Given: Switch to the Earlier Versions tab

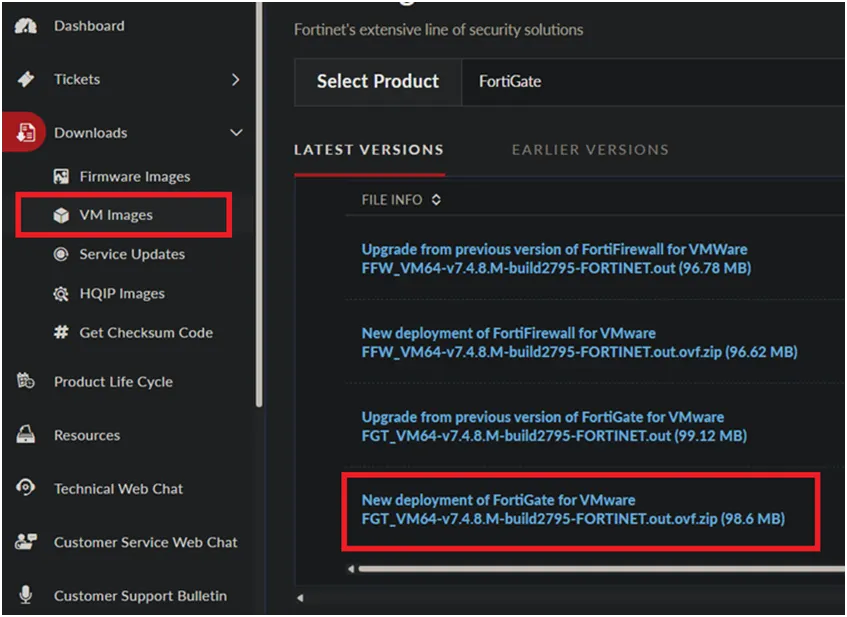Looking at the screenshot, I should (590, 150).
